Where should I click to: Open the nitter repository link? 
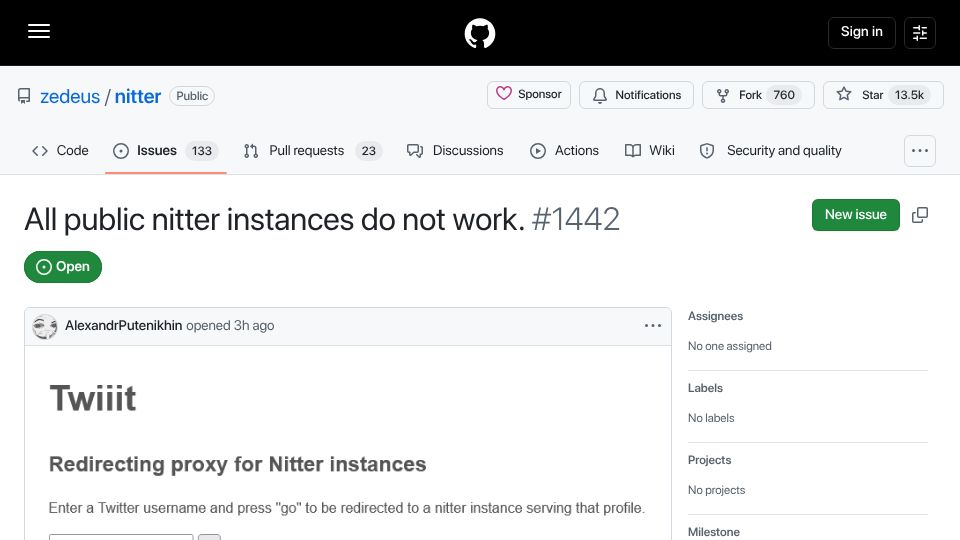point(138,96)
